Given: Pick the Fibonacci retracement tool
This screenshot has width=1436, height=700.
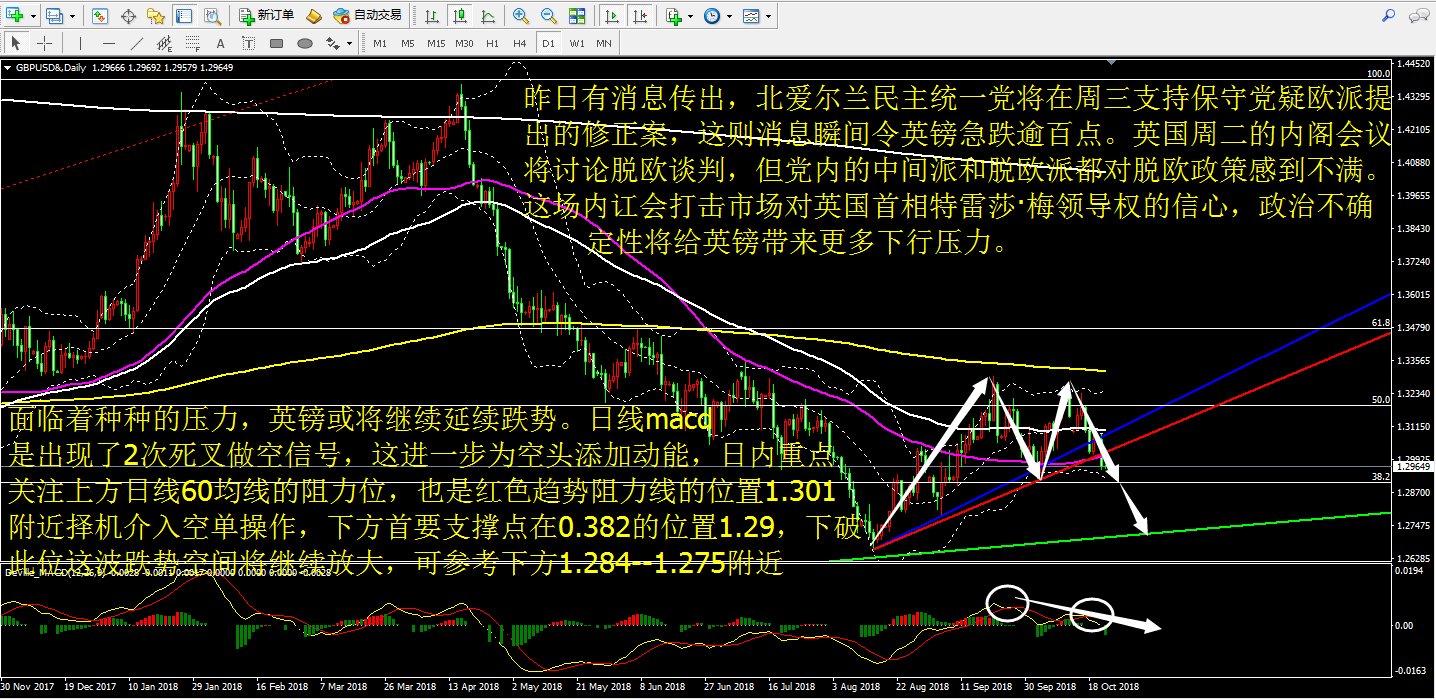Looking at the screenshot, I should pos(194,44).
